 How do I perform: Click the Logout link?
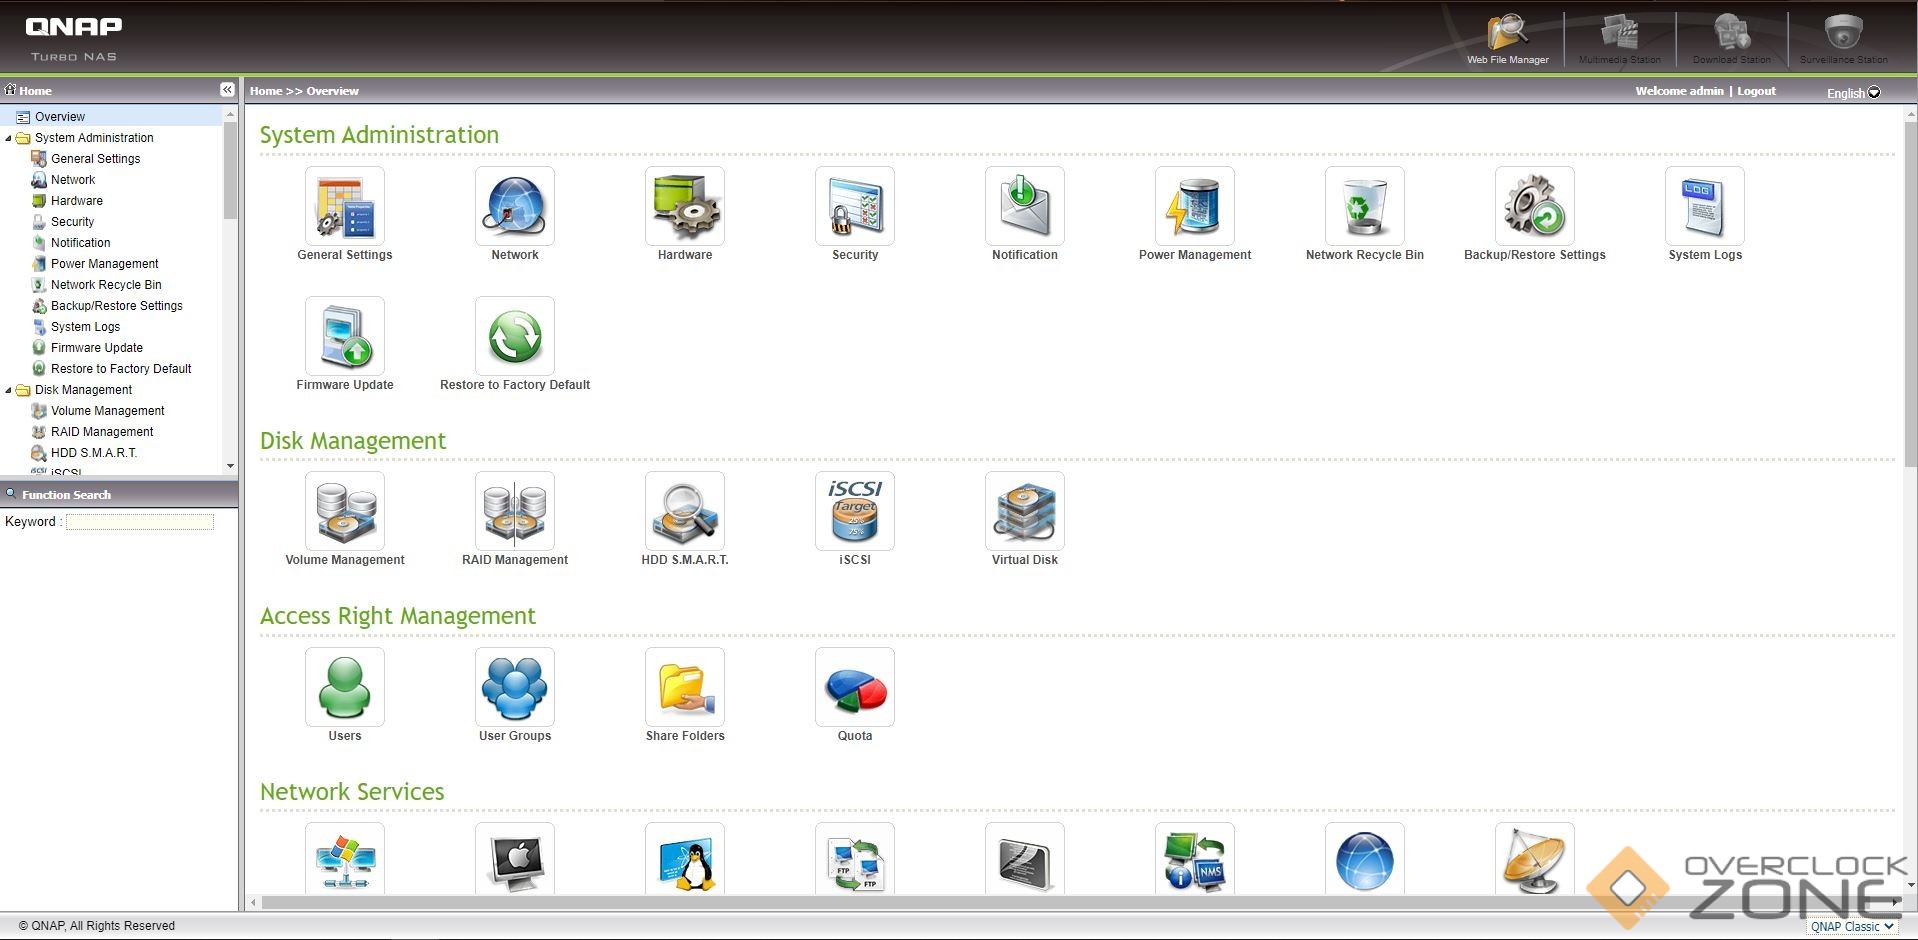[x=1756, y=91]
